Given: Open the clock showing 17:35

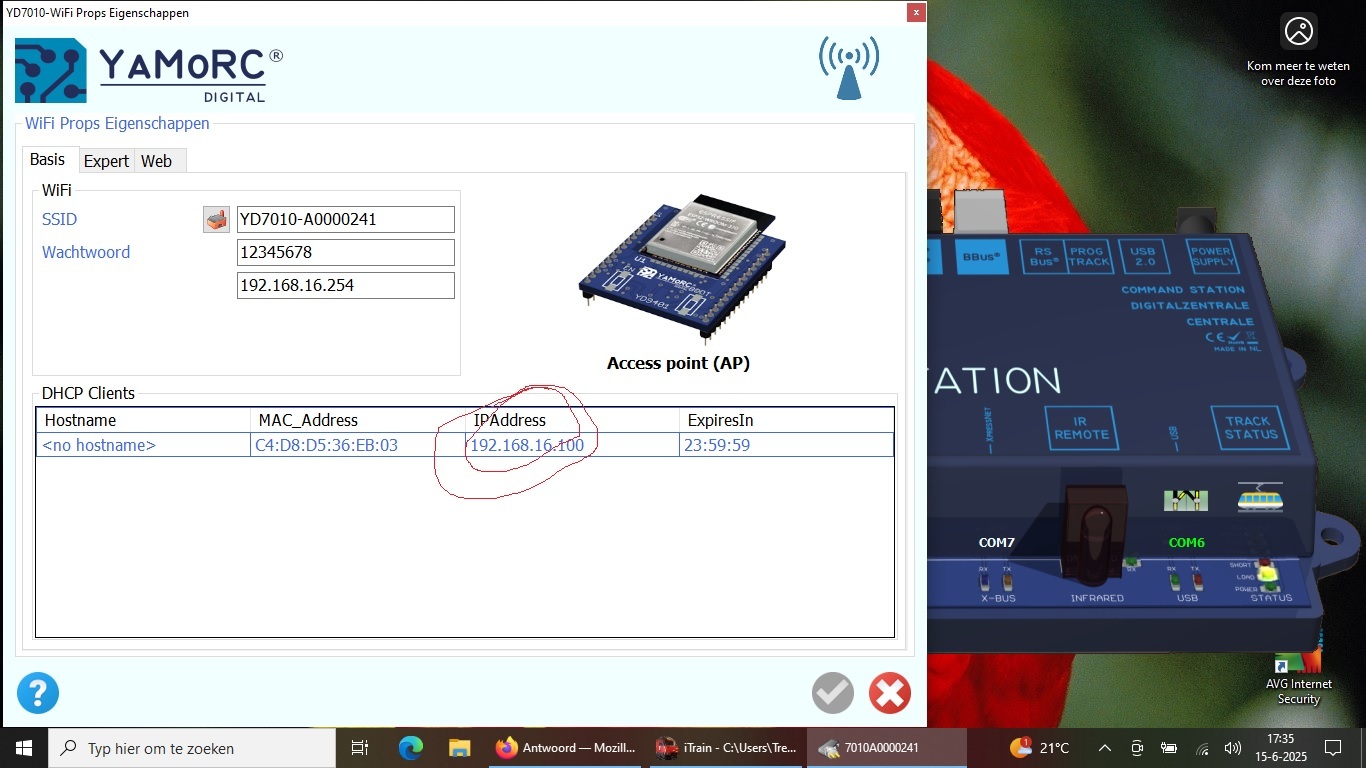Looking at the screenshot, I should tap(1279, 748).
